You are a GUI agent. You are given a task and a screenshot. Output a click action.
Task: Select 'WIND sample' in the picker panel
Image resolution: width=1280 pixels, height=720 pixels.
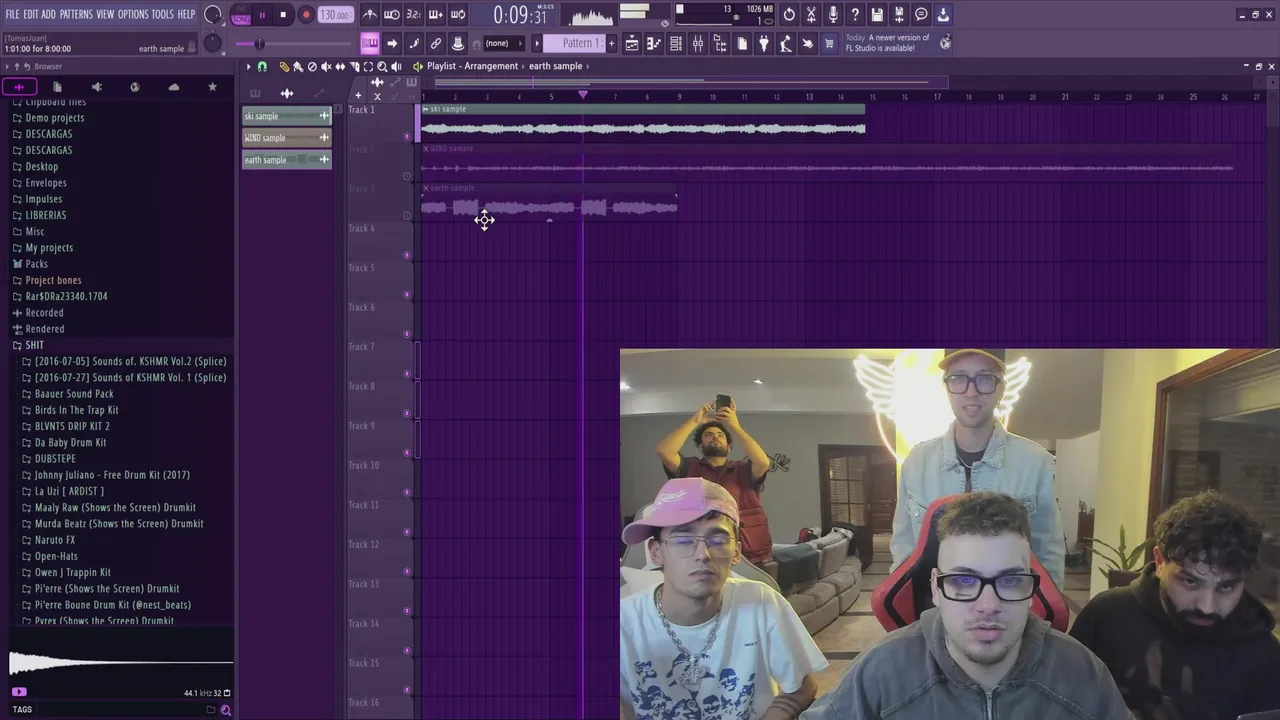[286, 138]
